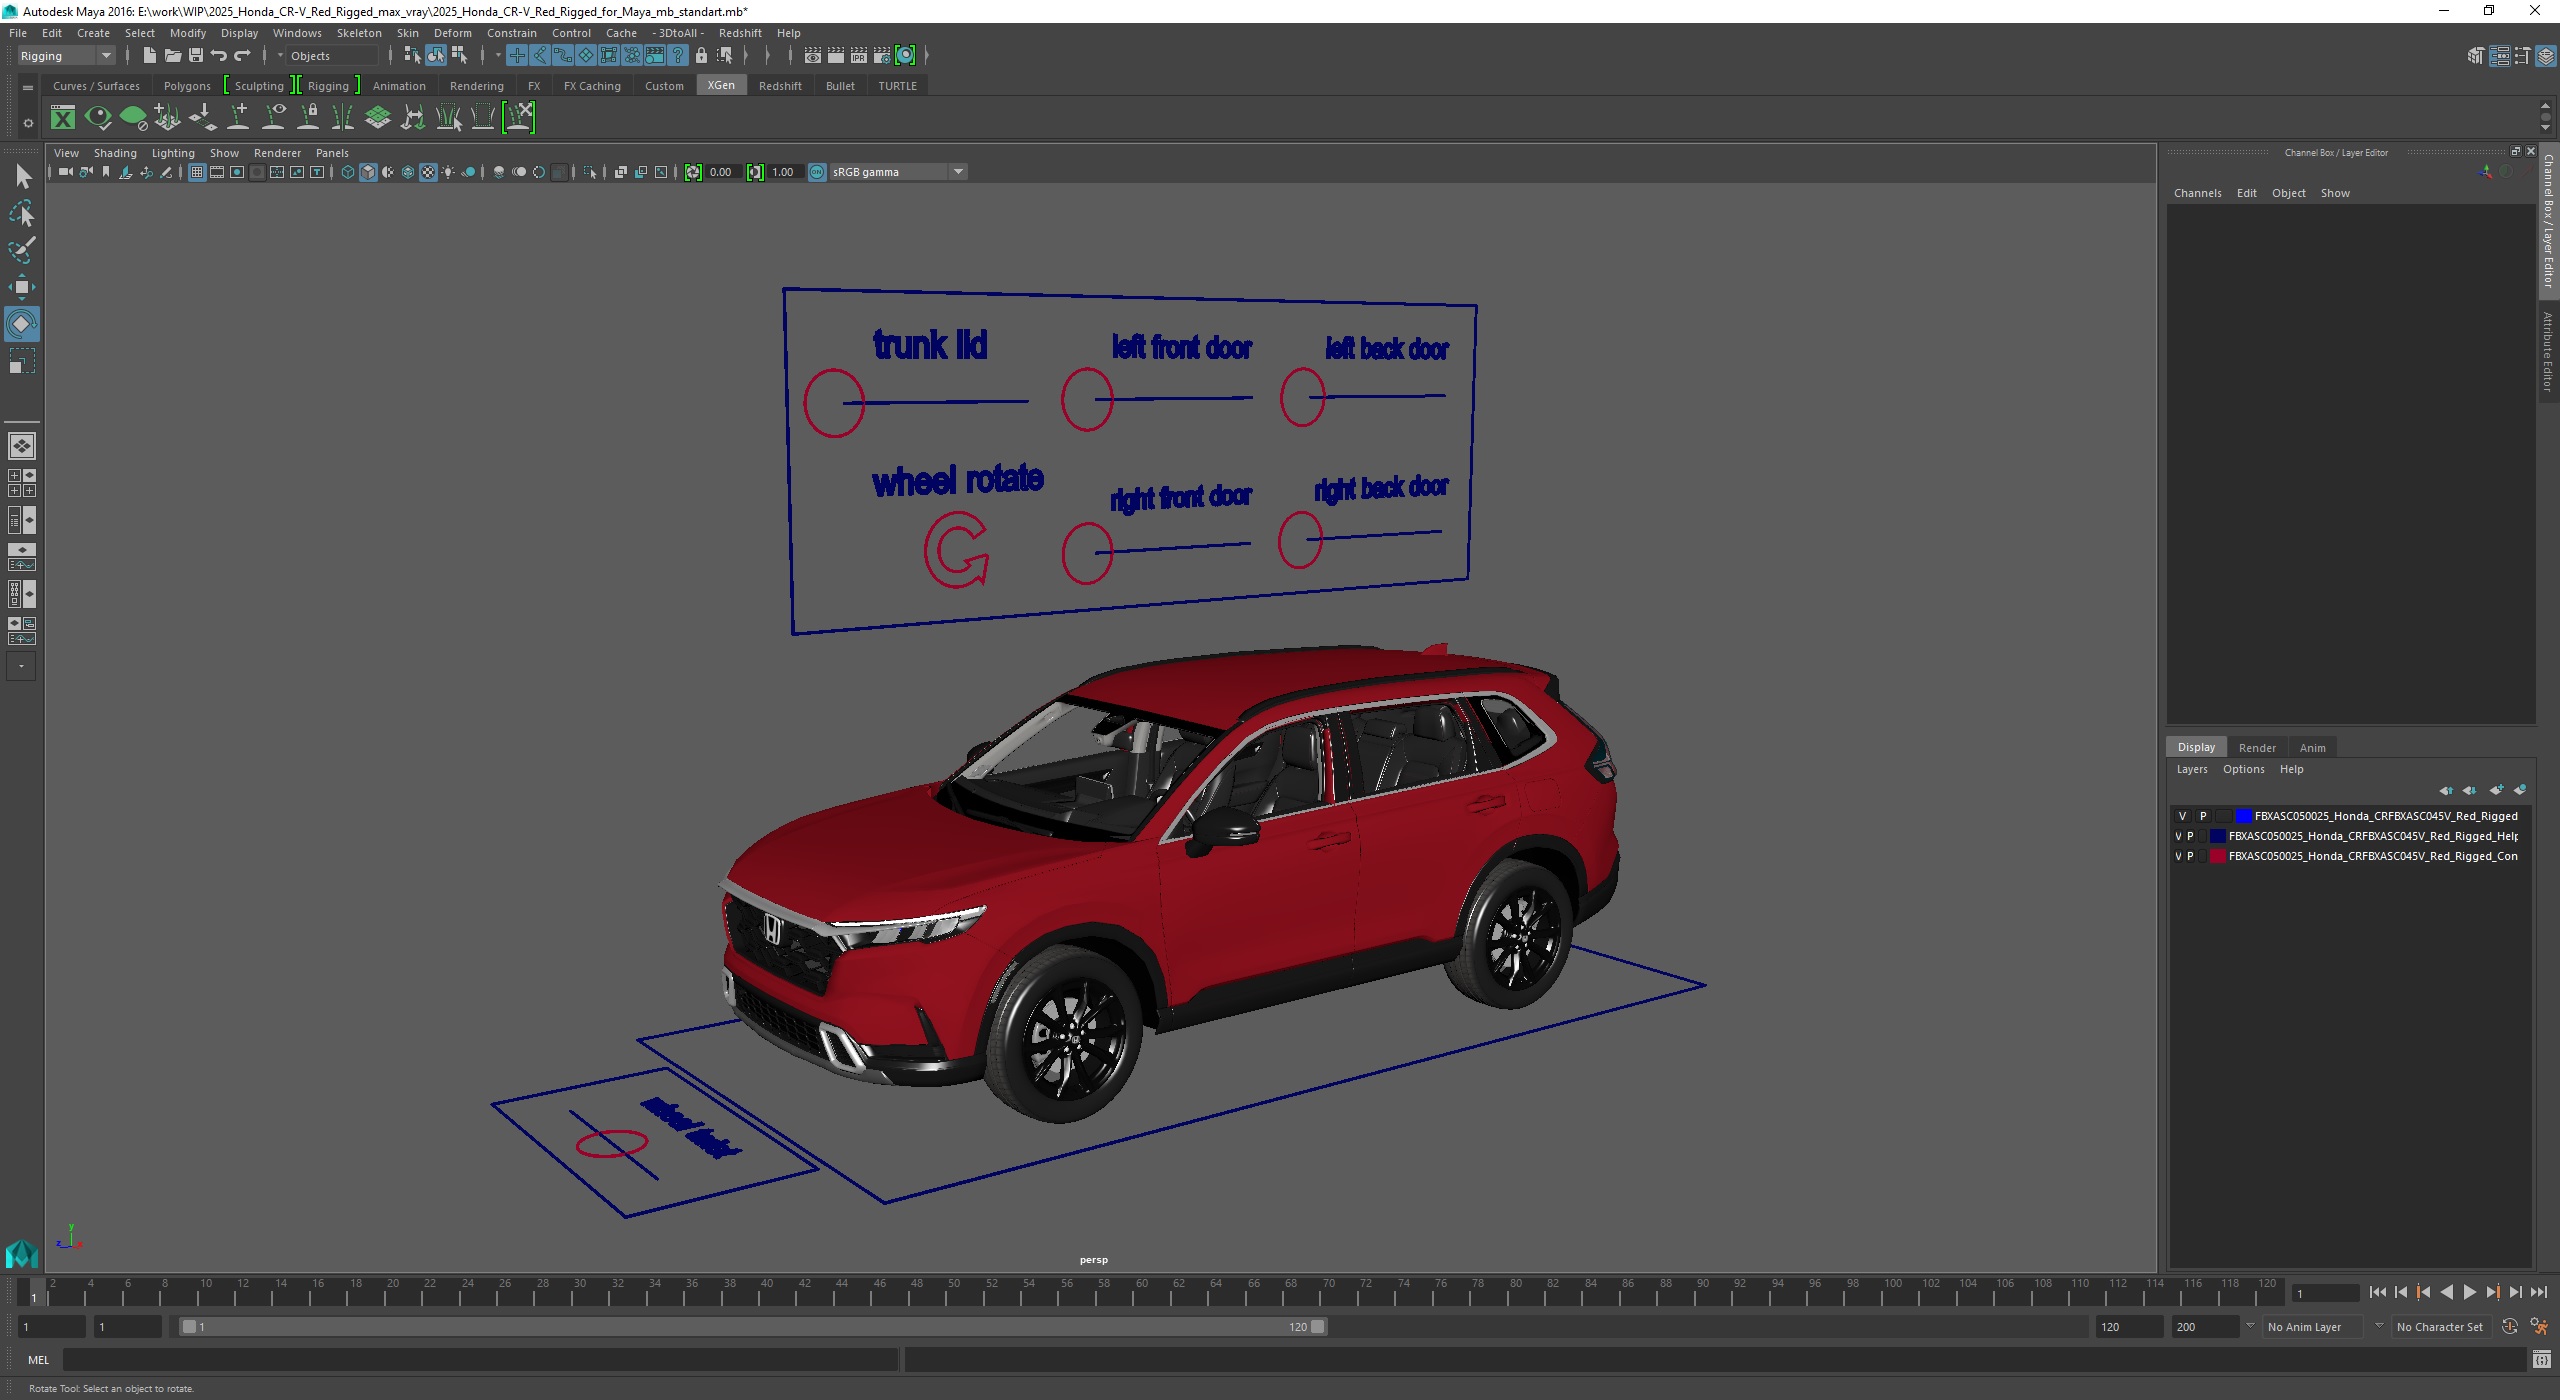2560x1400 pixels.
Task: Toggle use all lights bulb button
Action: tap(448, 172)
